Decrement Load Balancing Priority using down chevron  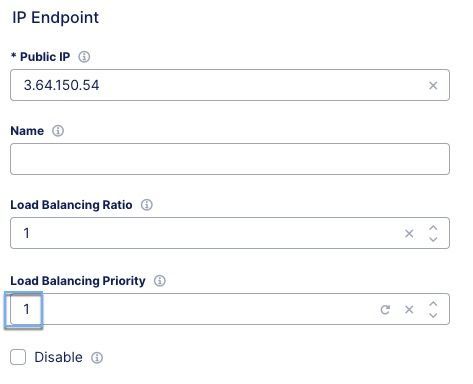click(433, 315)
